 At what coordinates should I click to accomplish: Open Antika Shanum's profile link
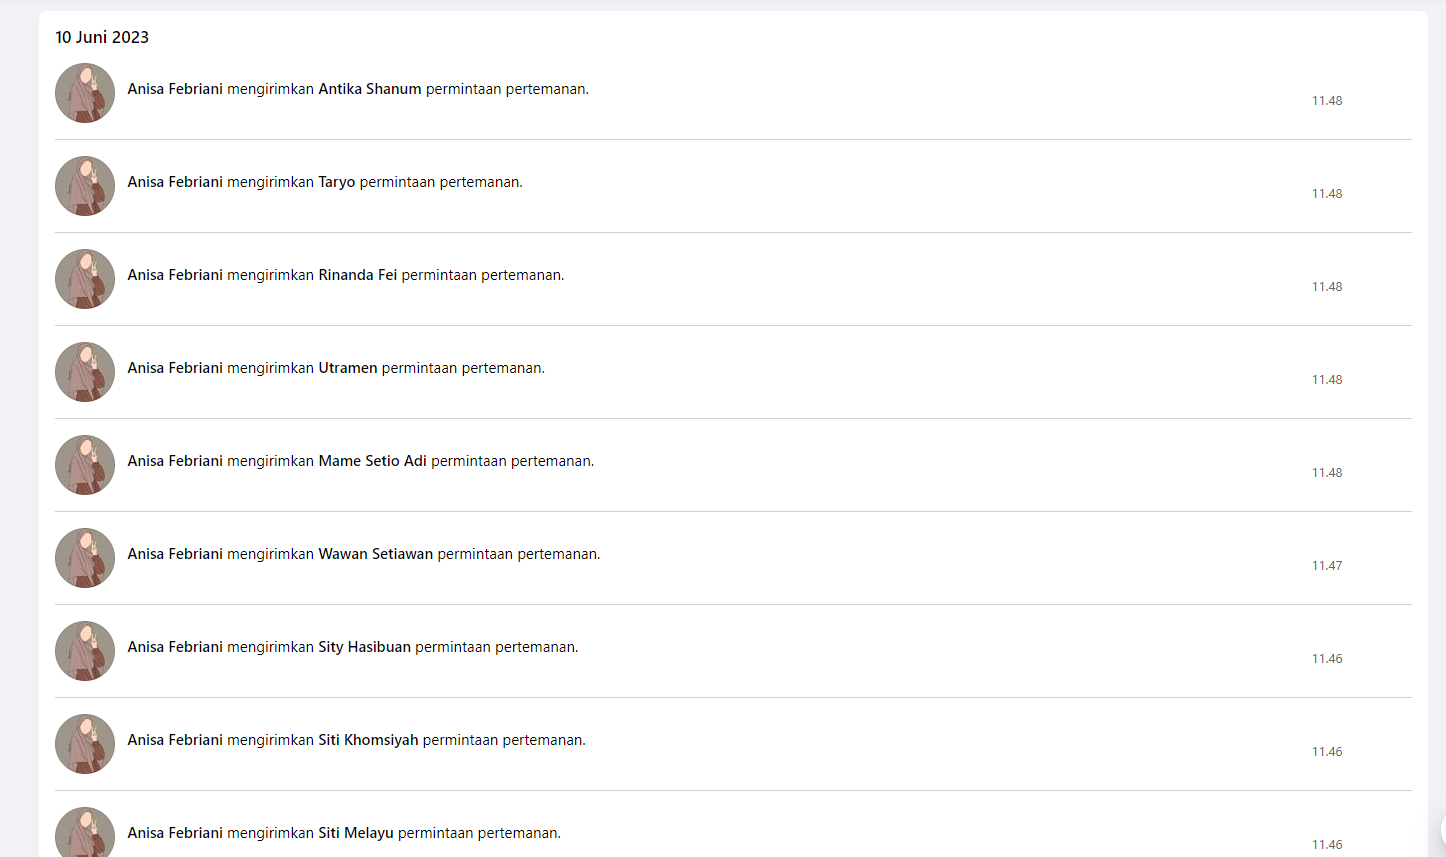click(x=370, y=89)
